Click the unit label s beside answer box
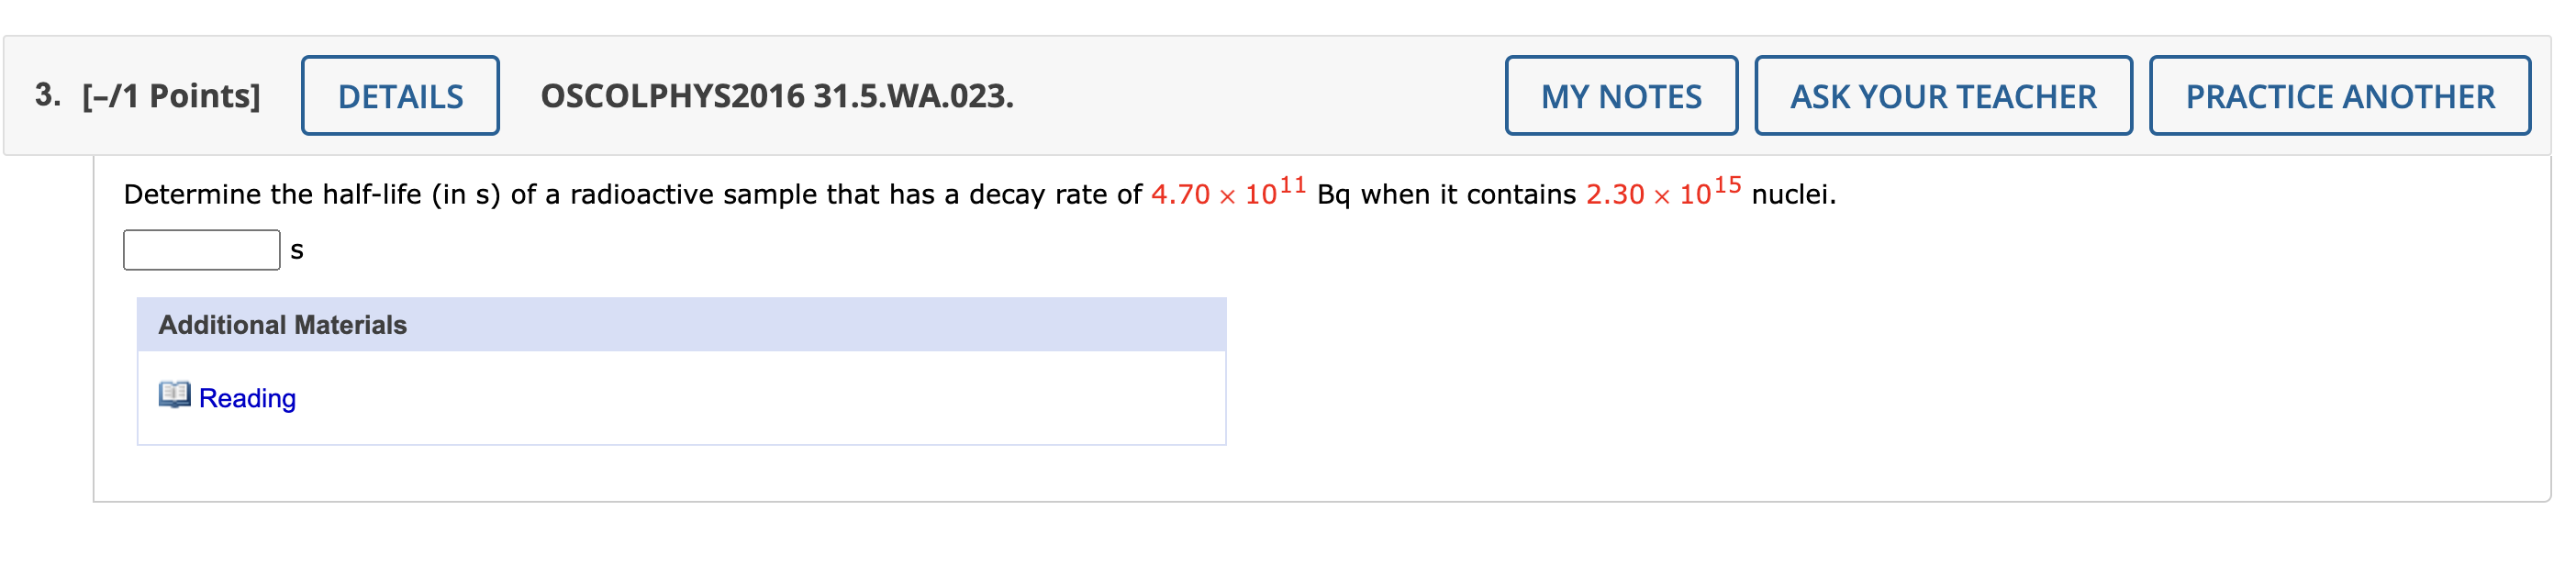 tap(296, 249)
